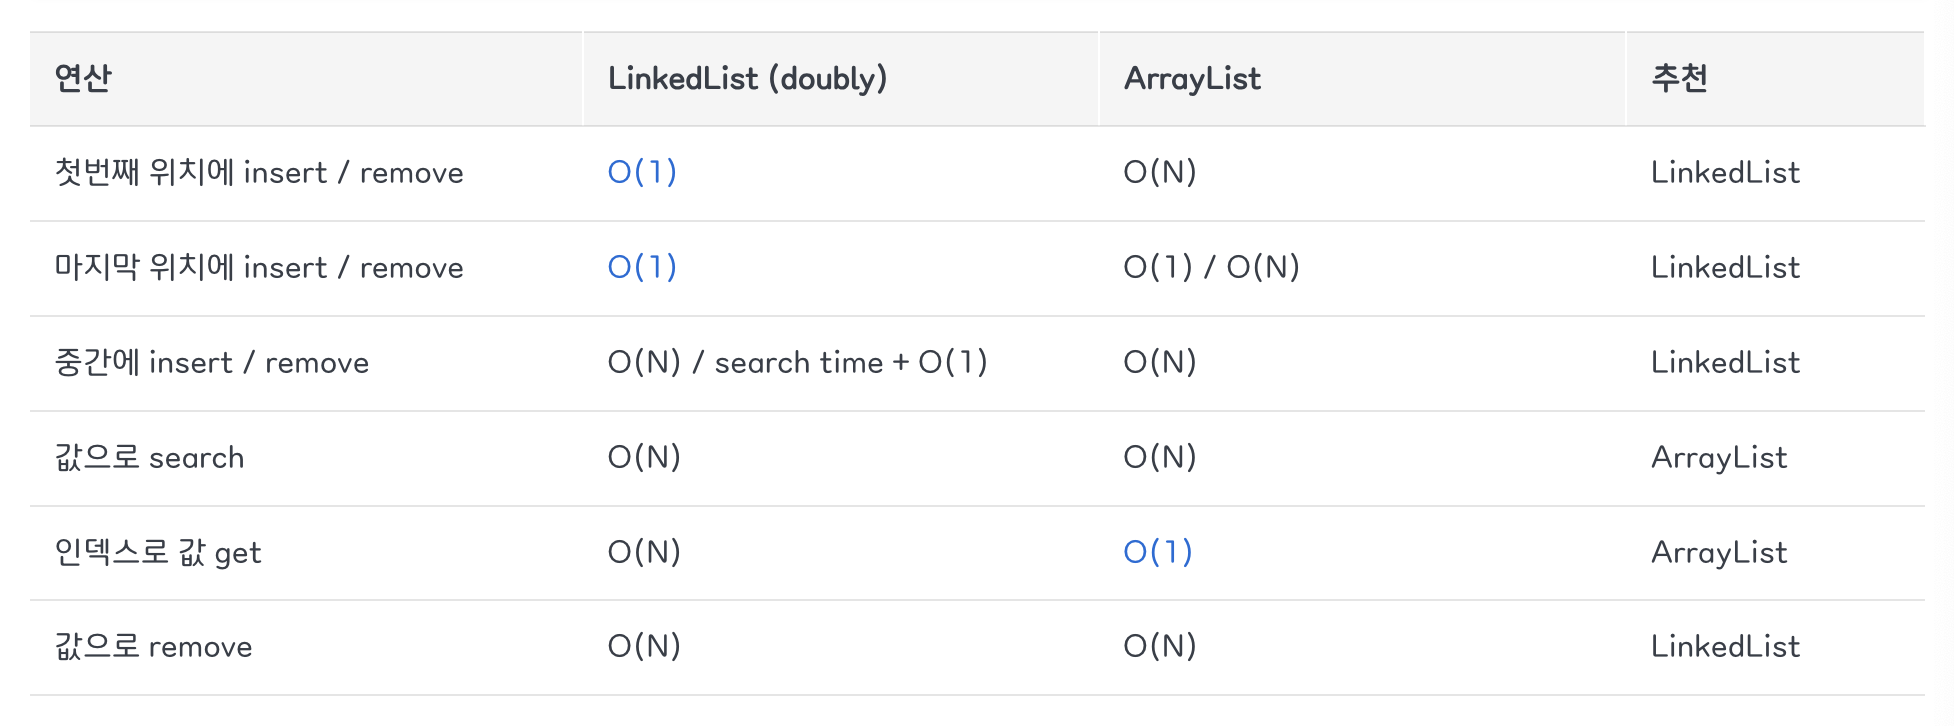The width and height of the screenshot is (1954, 726).
Task: Click ArrayList's O(N) in the 첫번째 위치에 row
Action: tap(1160, 173)
